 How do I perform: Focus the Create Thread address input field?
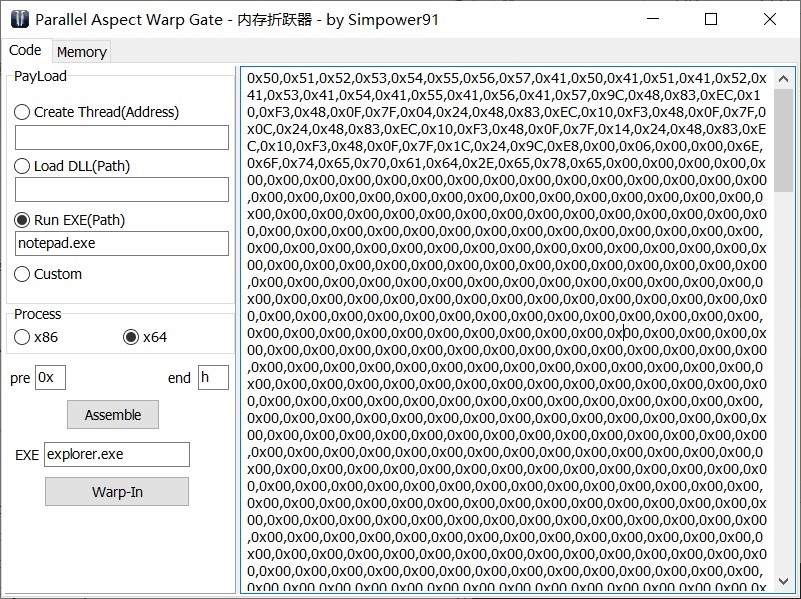122,137
